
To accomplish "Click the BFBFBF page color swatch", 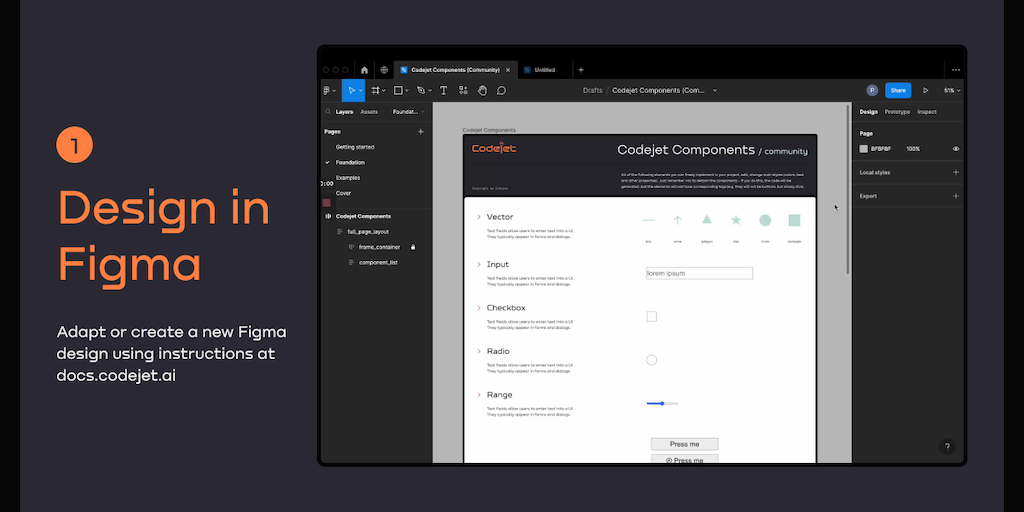I will coord(864,148).
